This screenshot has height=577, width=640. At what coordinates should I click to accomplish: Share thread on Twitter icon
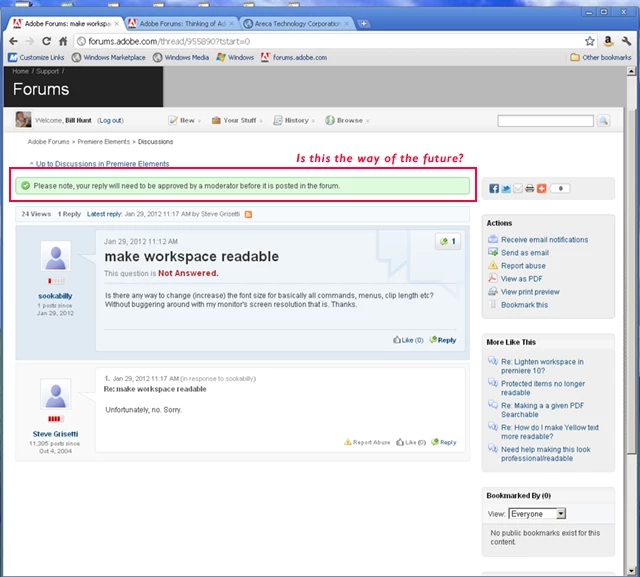coord(506,189)
